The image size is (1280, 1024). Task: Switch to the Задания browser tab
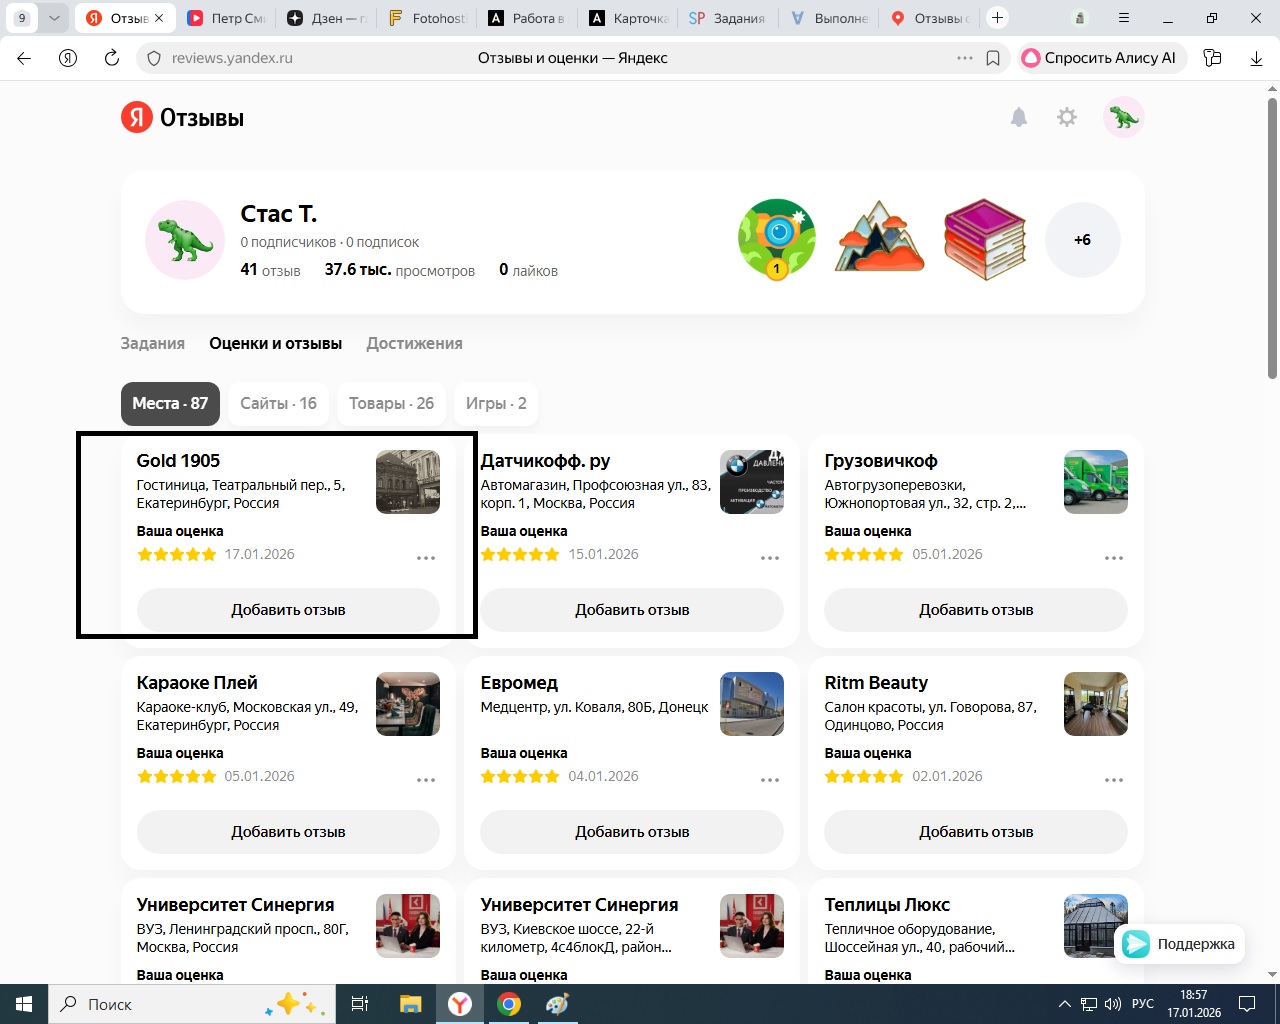click(x=727, y=18)
